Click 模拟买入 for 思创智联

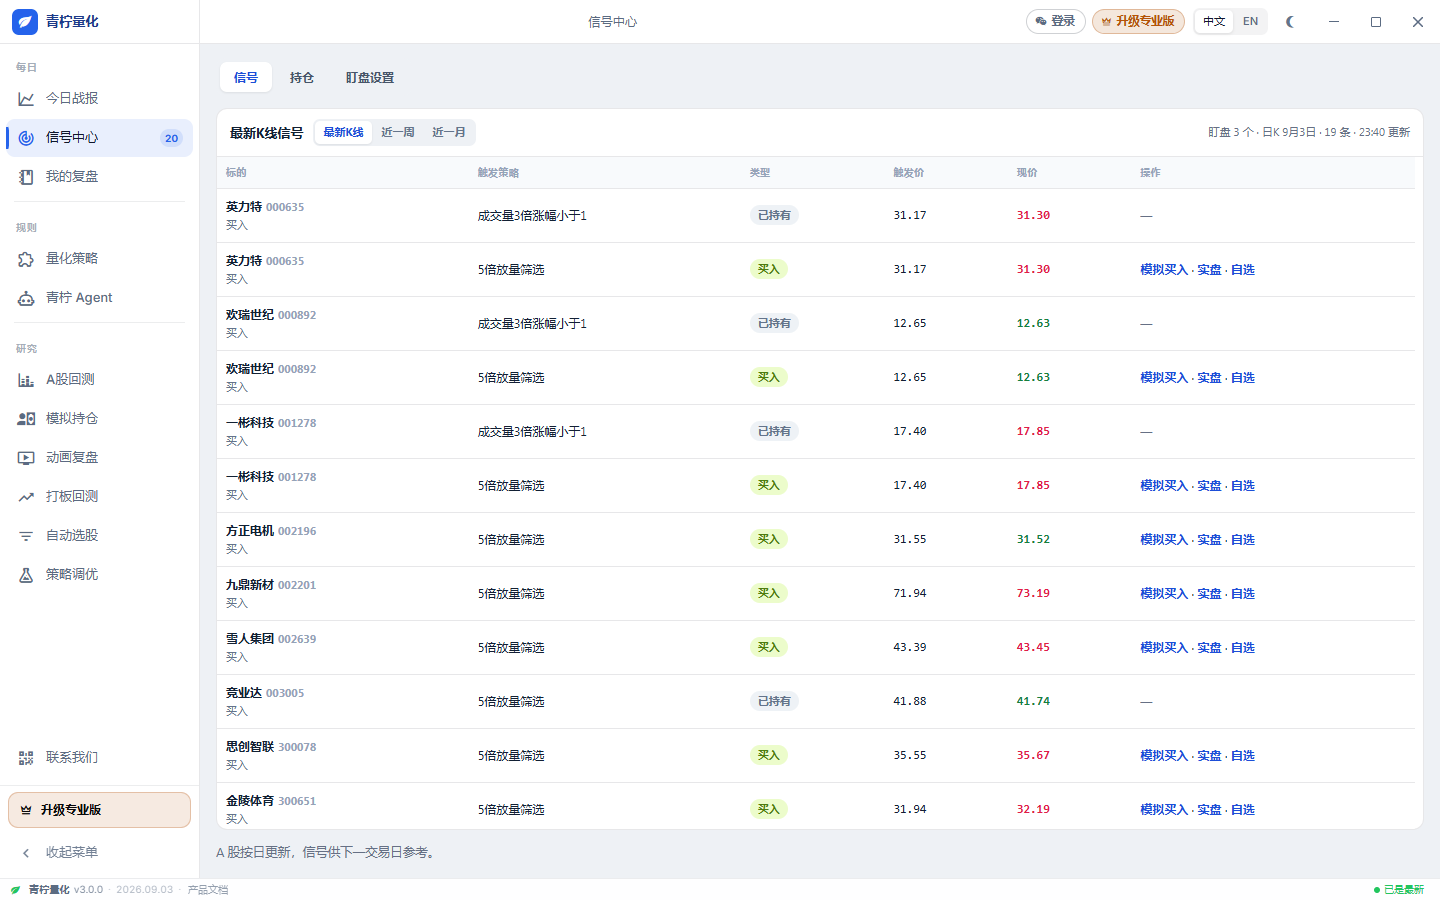click(1164, 756)
